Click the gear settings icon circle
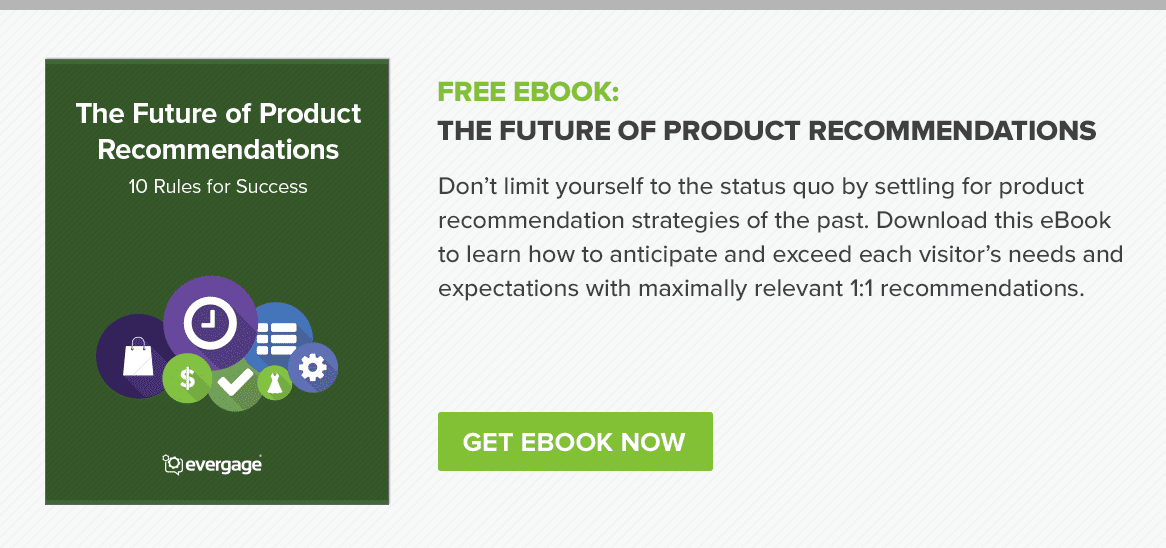Screen dimensions: 1166x548 (x=315, y=367)
